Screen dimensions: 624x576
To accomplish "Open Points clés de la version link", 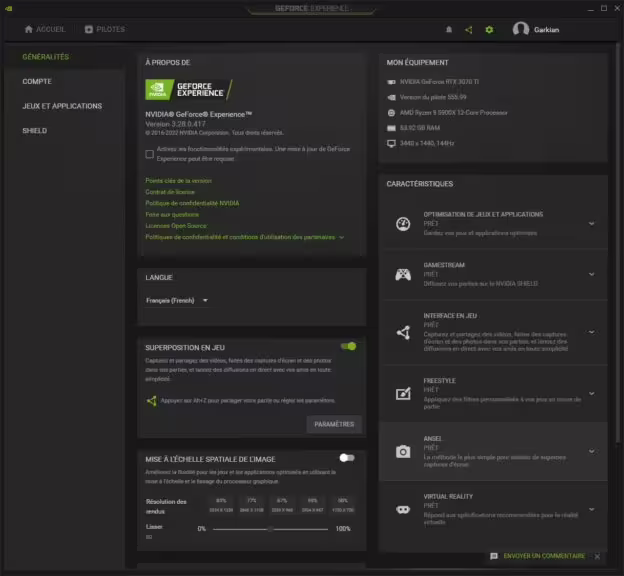I will click(x=179, y=181).
